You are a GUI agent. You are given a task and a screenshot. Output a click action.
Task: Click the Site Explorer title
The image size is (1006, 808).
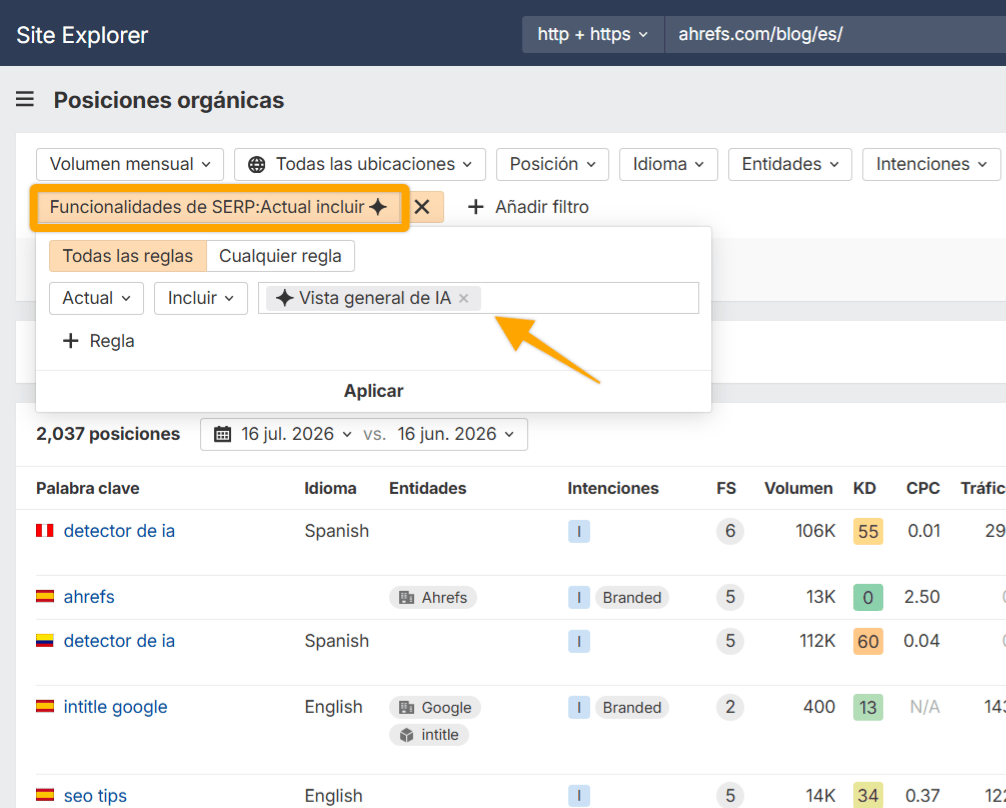tap(82, 35)
